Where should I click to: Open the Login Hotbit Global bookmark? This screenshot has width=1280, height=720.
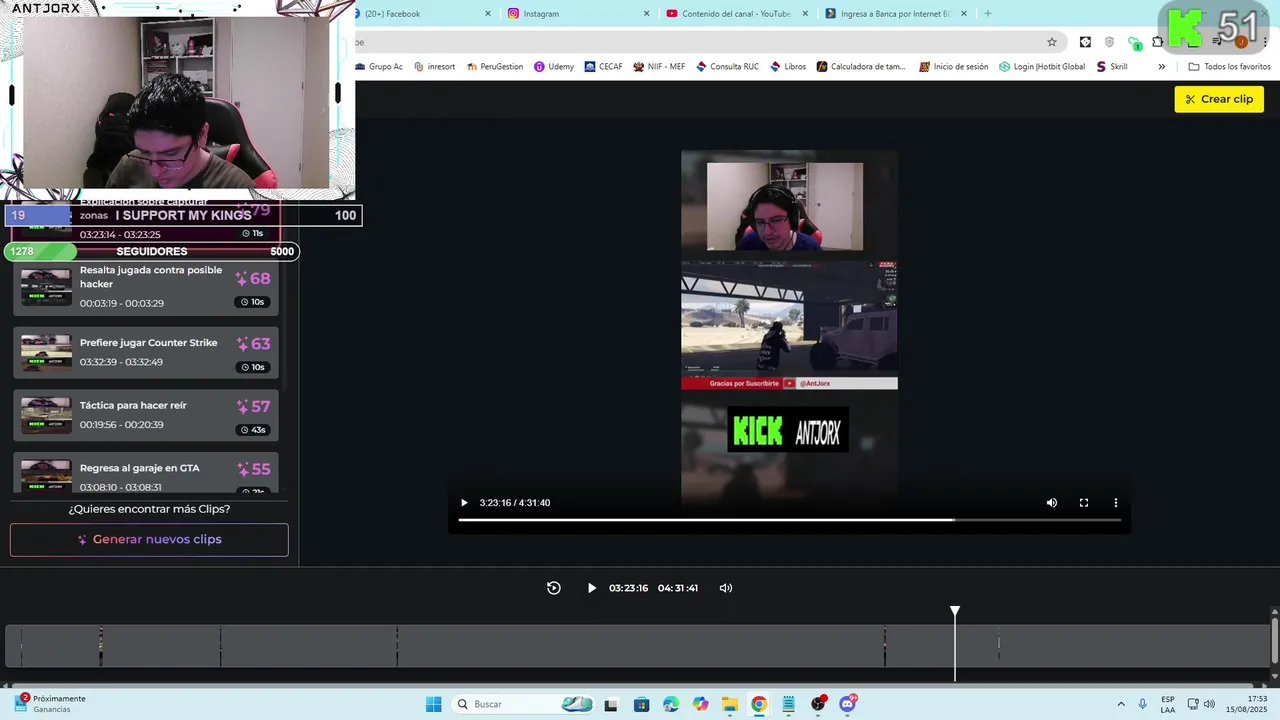click(1042, 67)
